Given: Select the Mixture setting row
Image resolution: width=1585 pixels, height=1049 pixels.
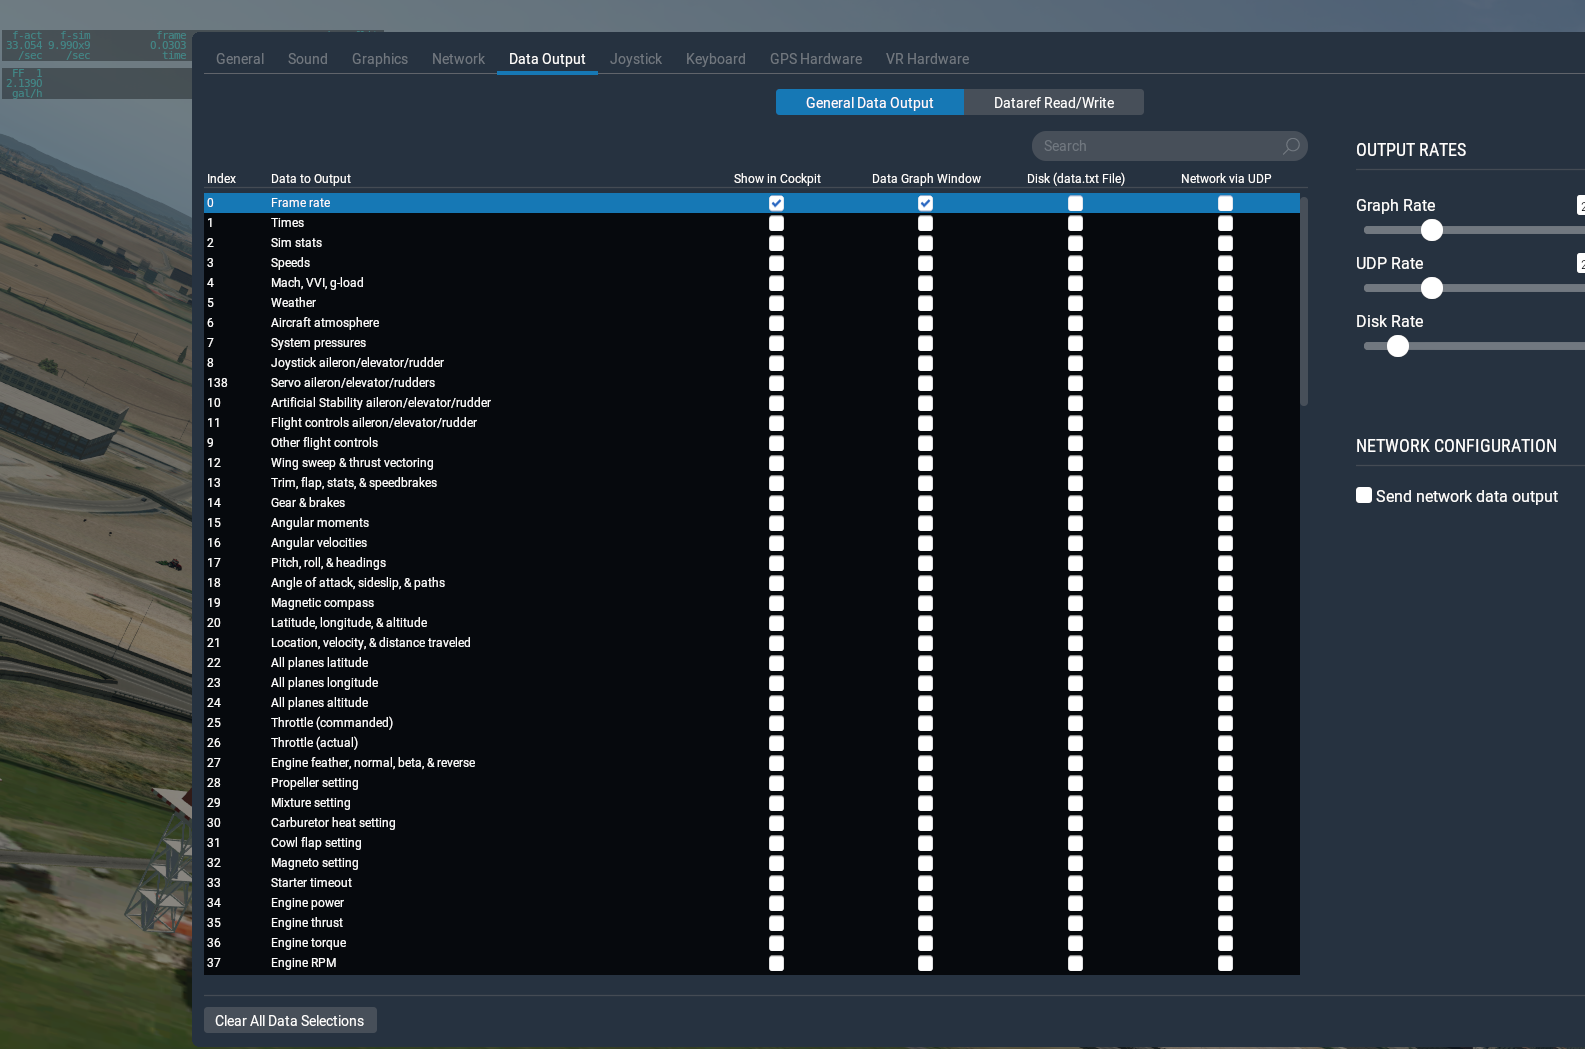Looking at the screenshot, I should 752,803.
